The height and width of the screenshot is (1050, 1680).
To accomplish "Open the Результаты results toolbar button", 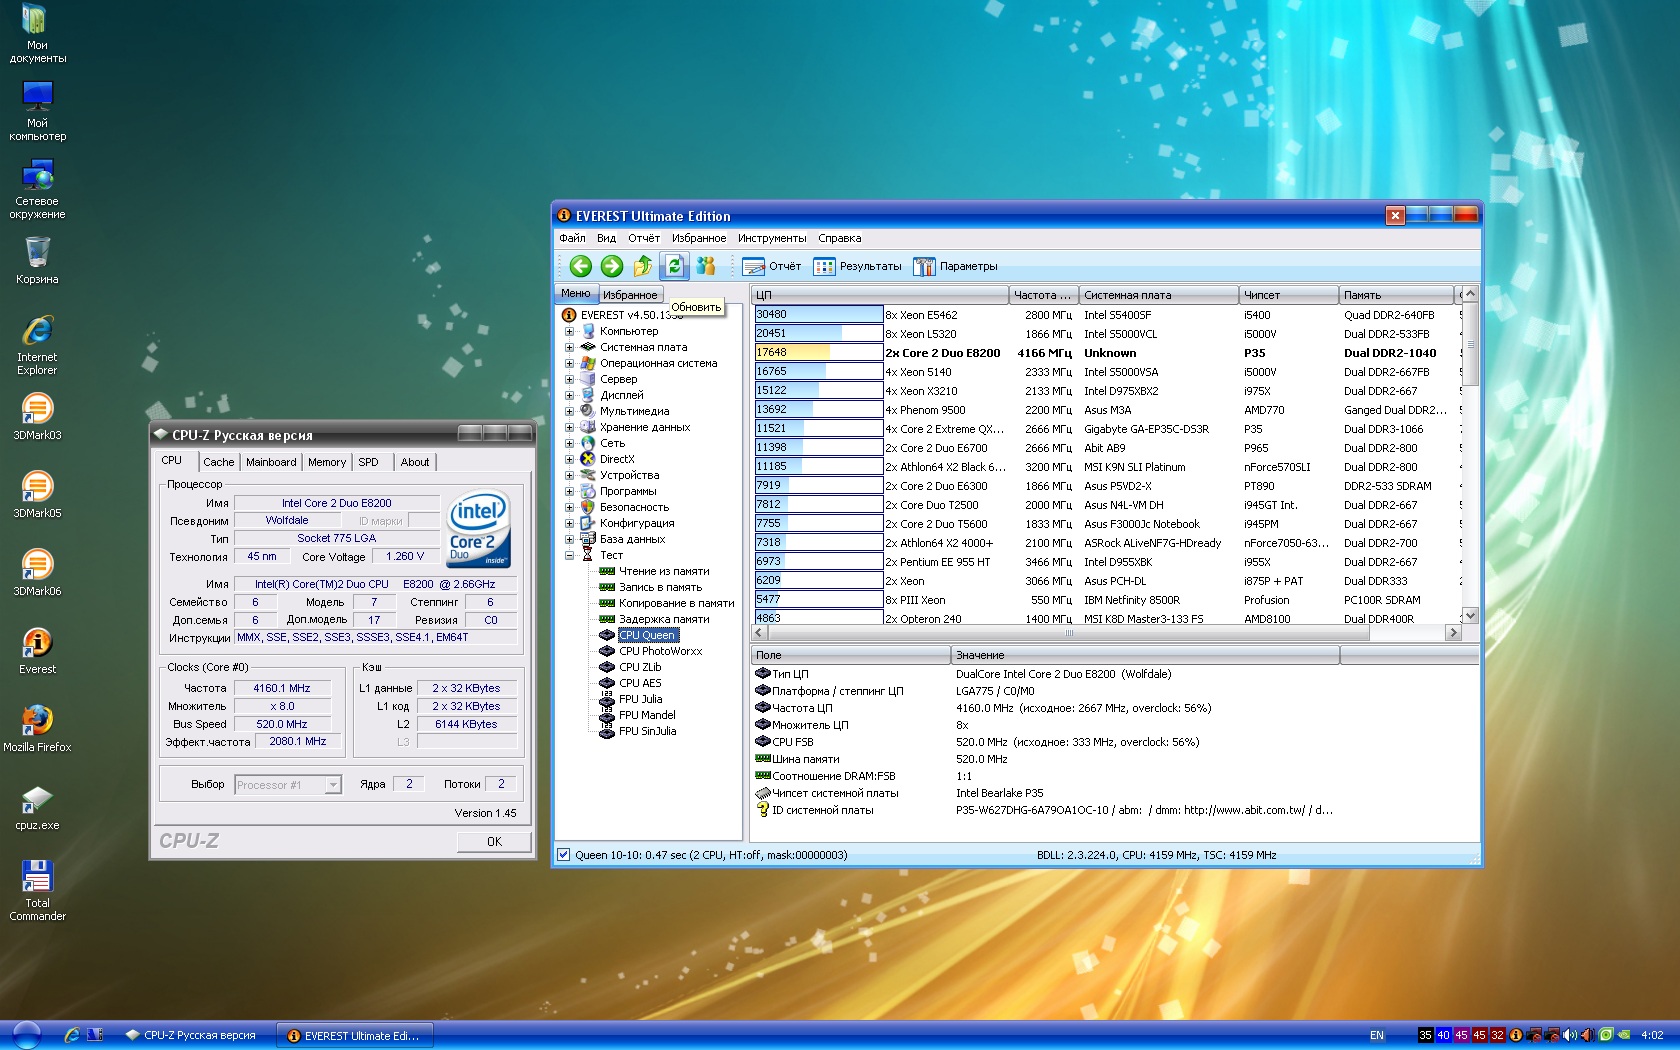I will coord(858,266).
